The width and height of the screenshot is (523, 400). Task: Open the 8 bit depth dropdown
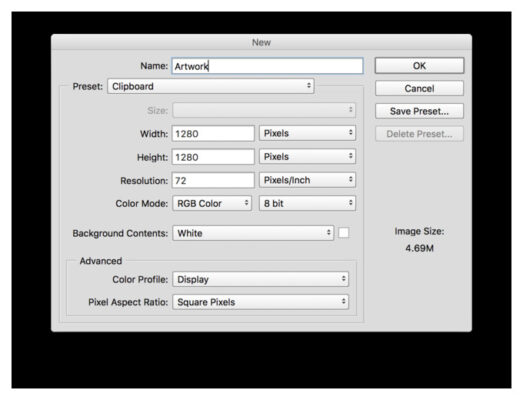coord(307,203)
